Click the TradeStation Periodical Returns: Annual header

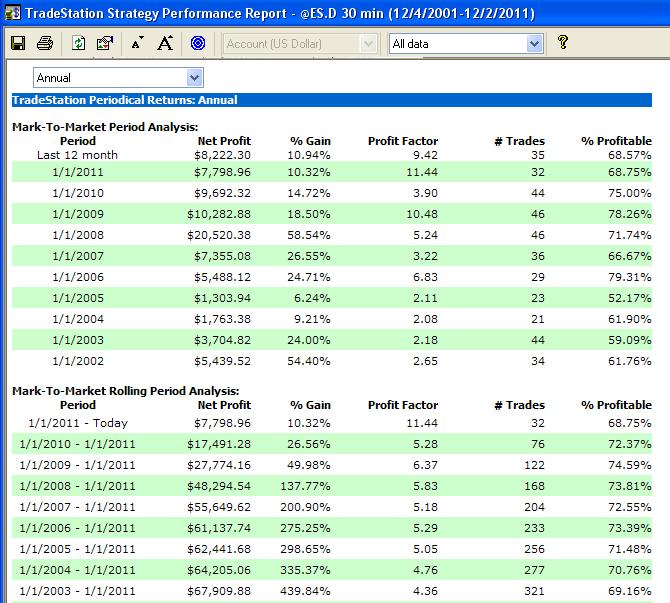pyautogui.click(x=332, y=100)
